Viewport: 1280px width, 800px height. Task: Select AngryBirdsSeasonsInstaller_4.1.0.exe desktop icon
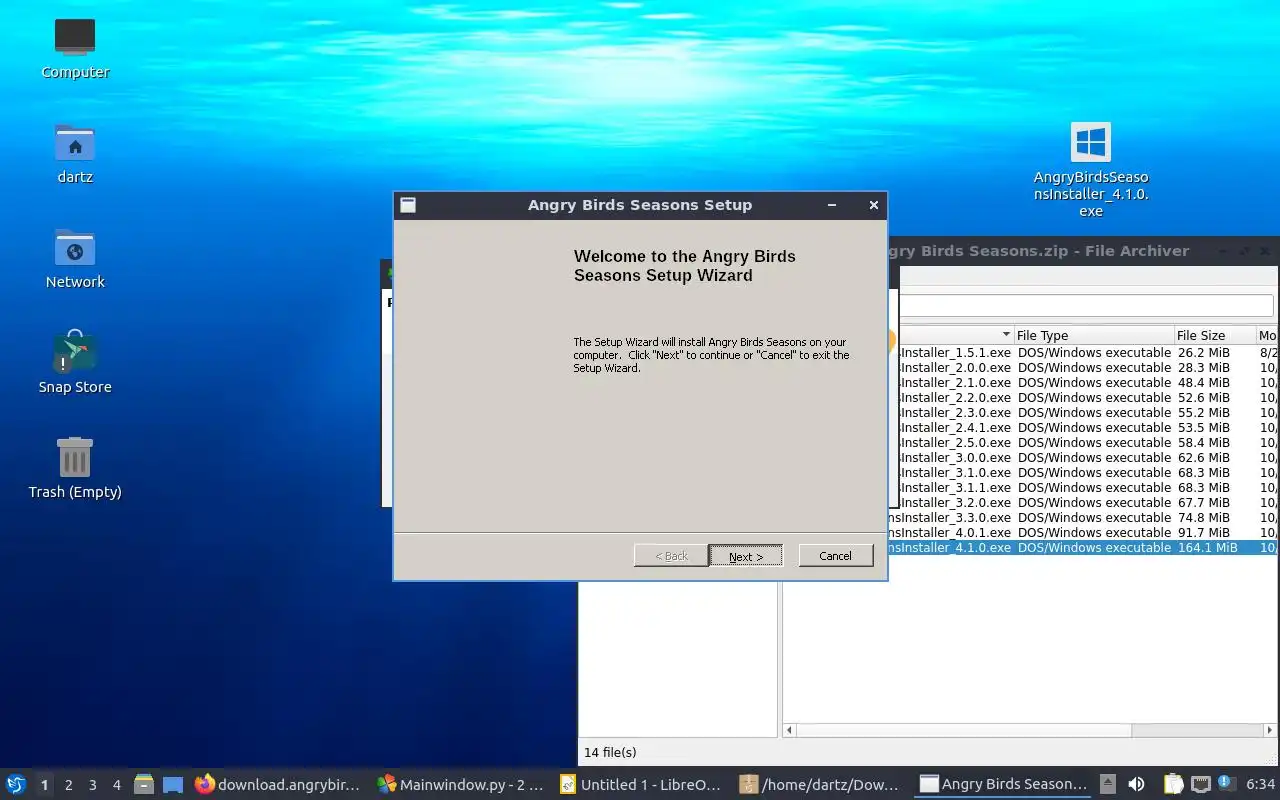click(1091, 170)
